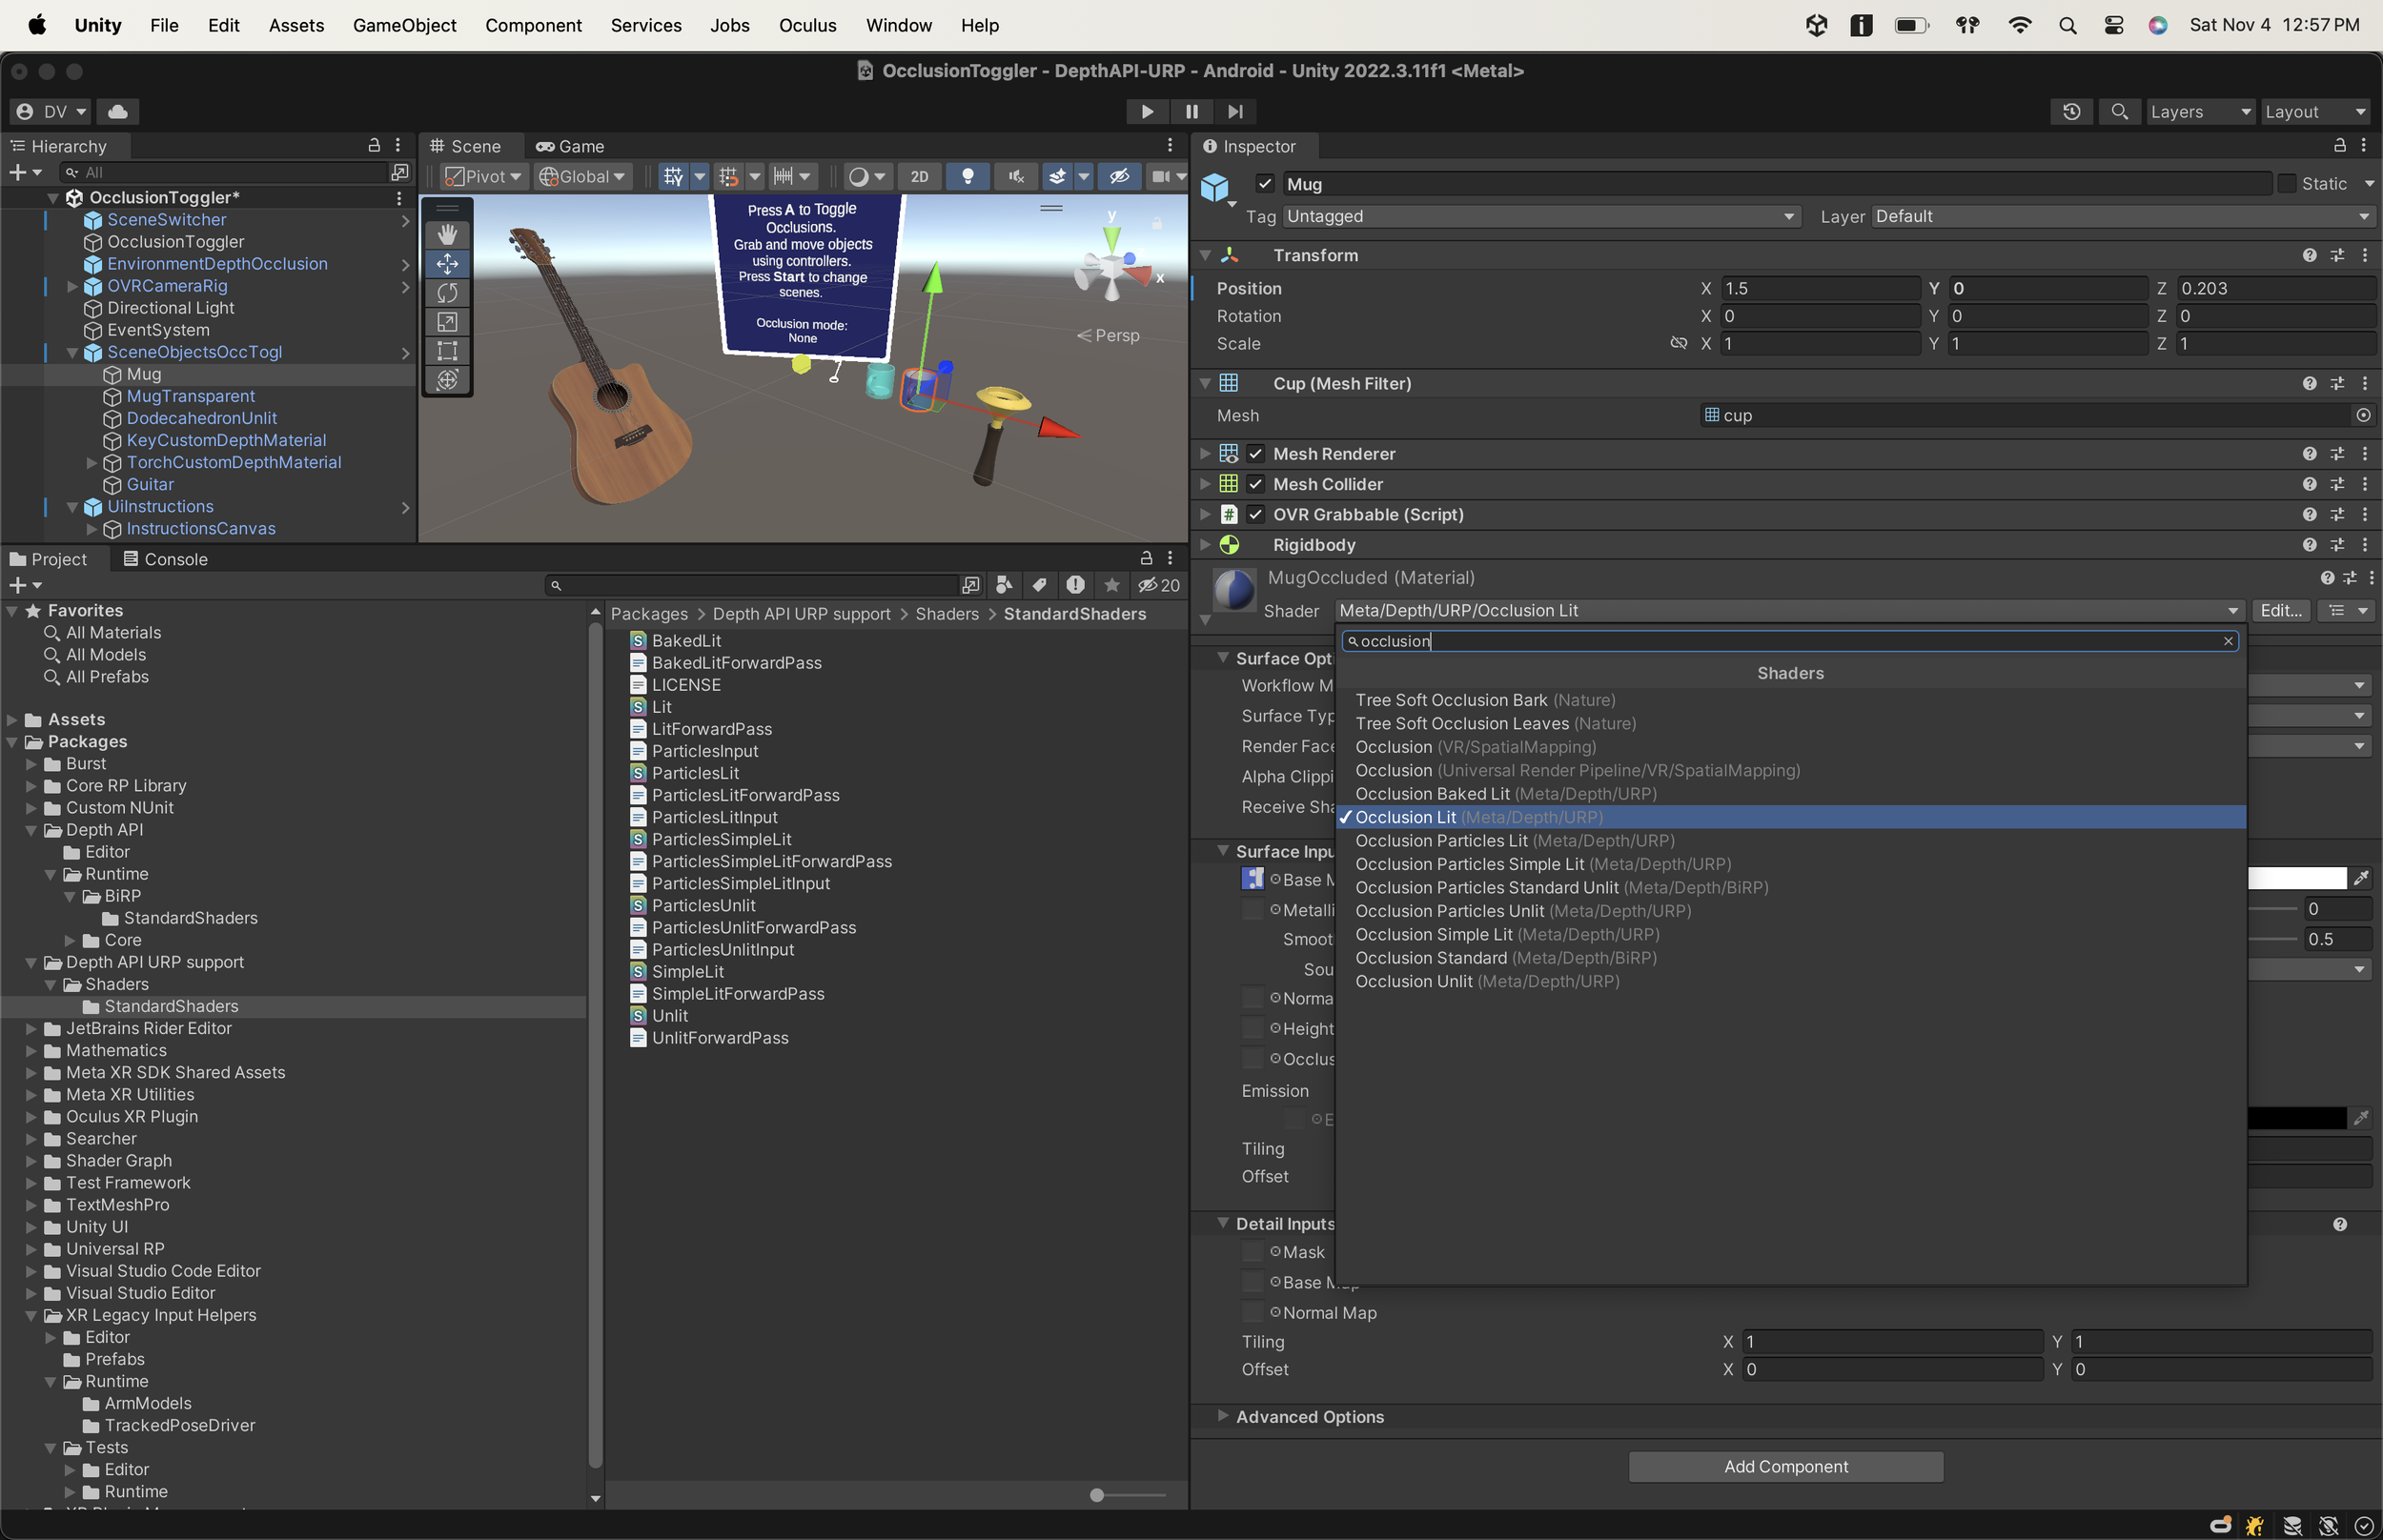Open the Layers dropdown in the top toolbar
2383x1540 pixels.
[x=2199, y=111]
